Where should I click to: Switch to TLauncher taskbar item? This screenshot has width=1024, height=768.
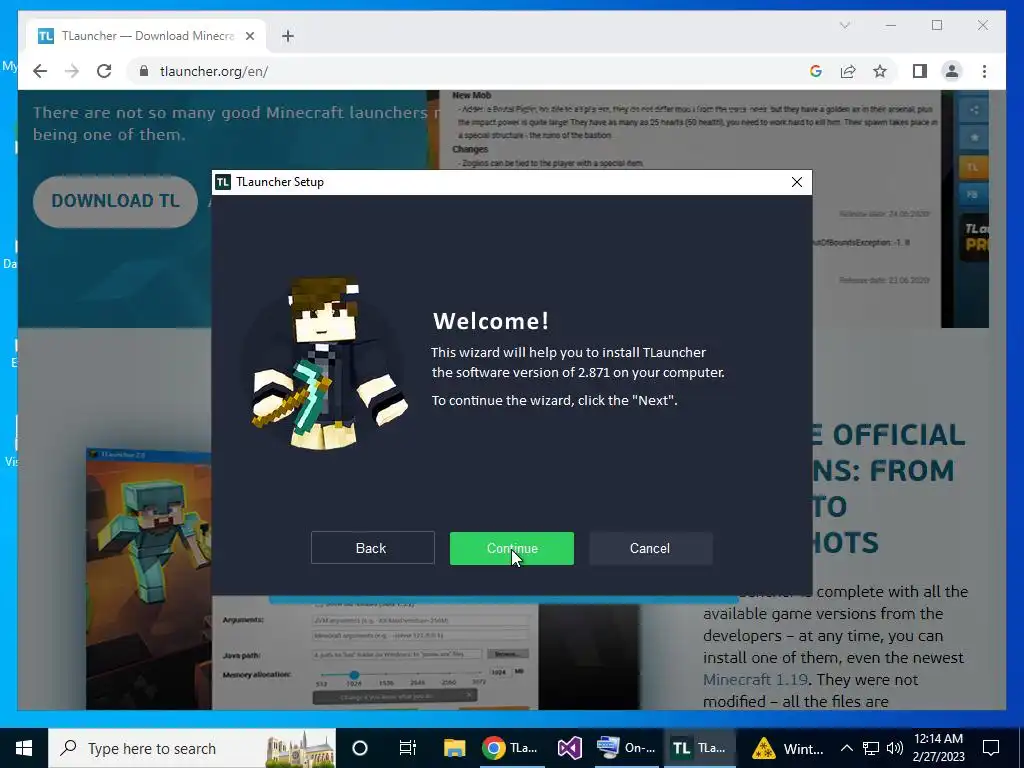[699, 748]
